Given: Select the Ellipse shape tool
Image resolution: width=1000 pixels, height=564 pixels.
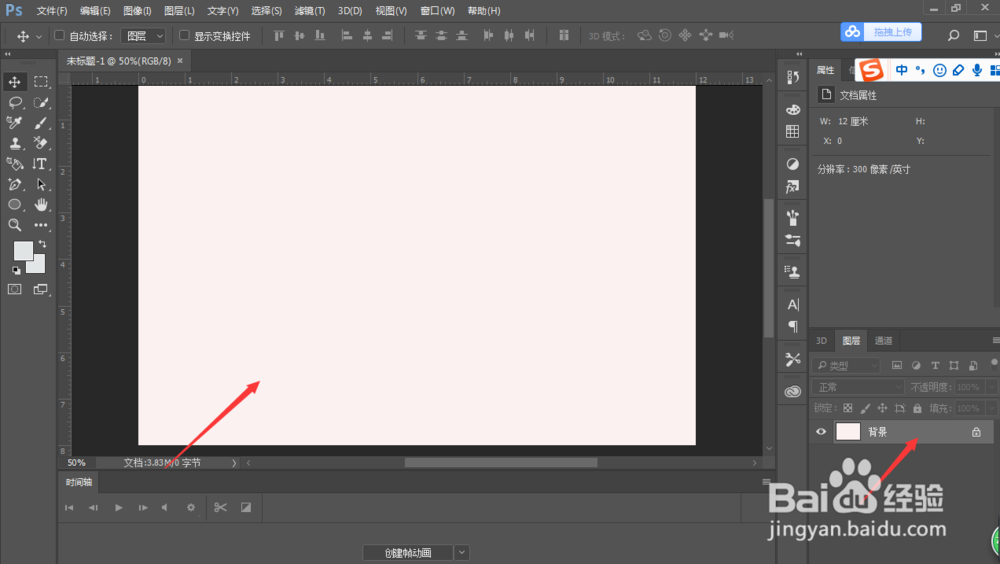Looking at the screenshot, I should [x=15, y=205].
